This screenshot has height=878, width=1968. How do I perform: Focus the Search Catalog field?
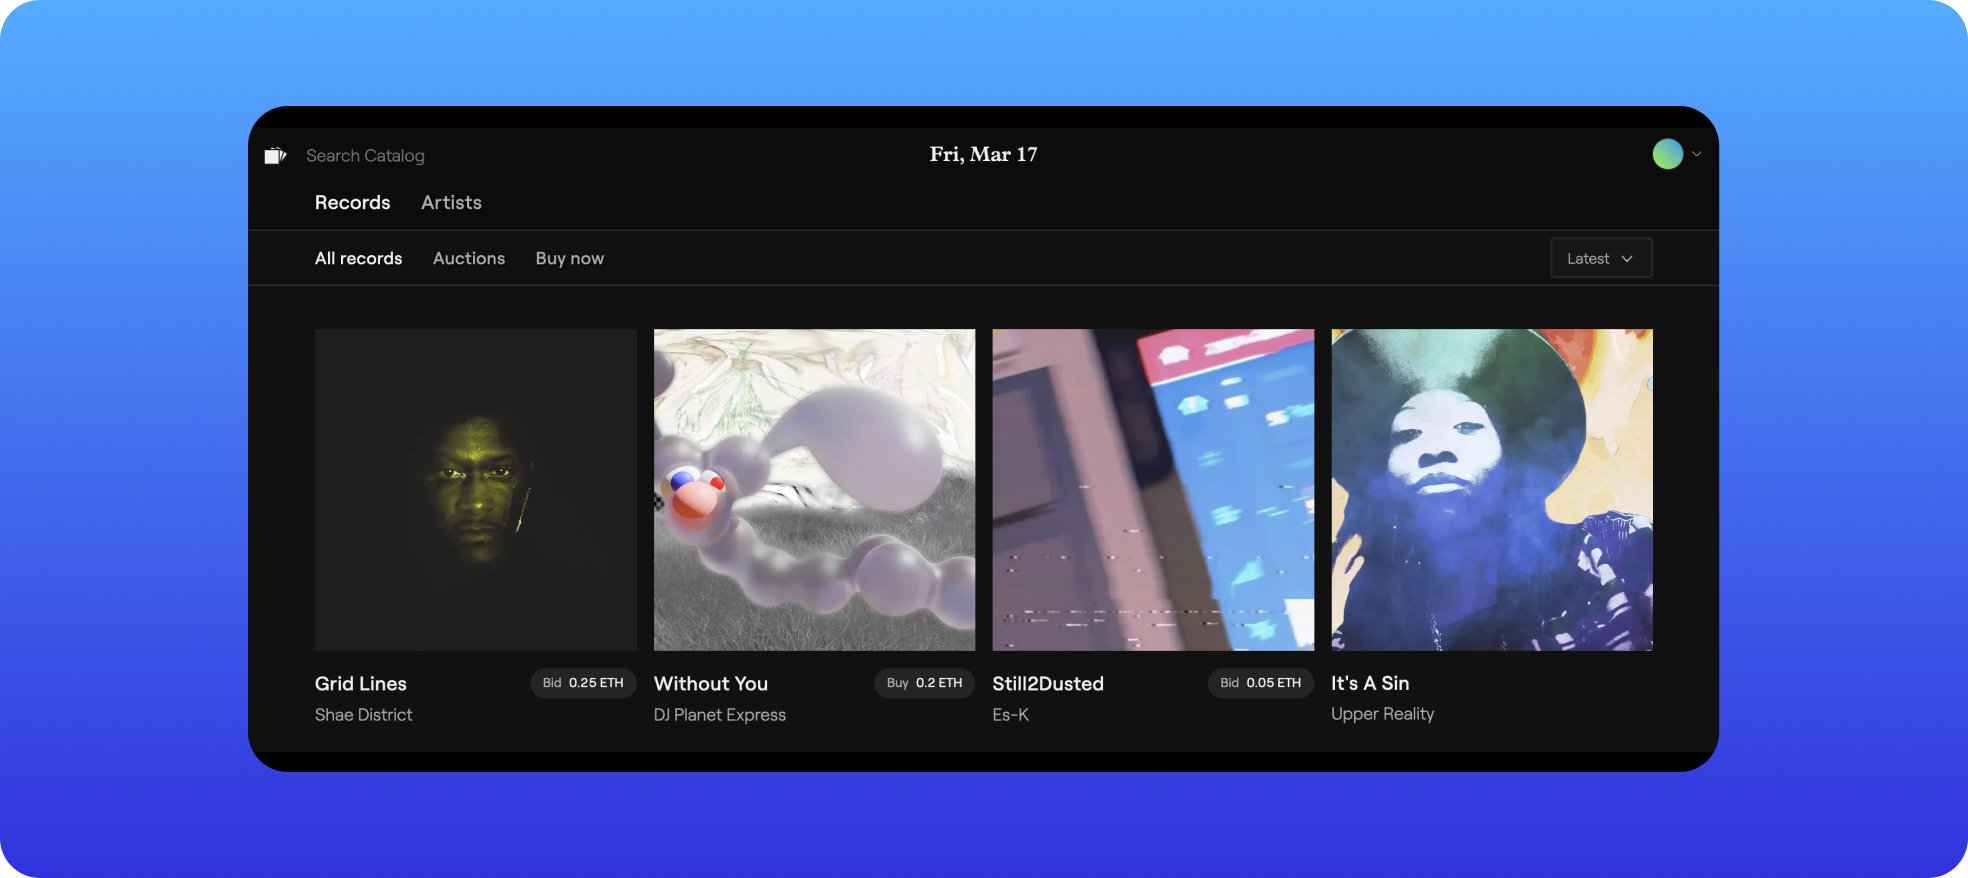click(365, 156)
